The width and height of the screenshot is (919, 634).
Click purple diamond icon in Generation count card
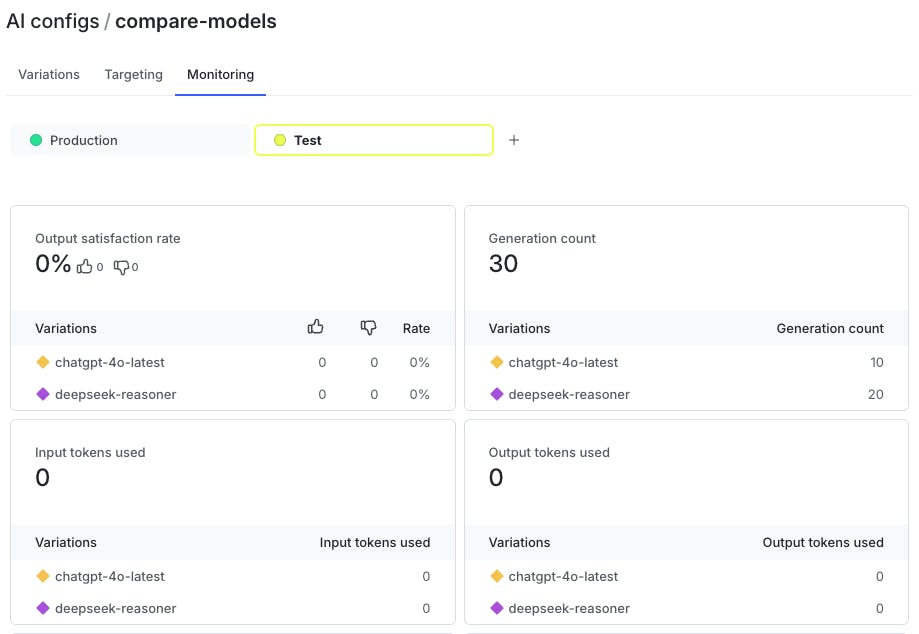pyautogui.click(x=496, y=394)
